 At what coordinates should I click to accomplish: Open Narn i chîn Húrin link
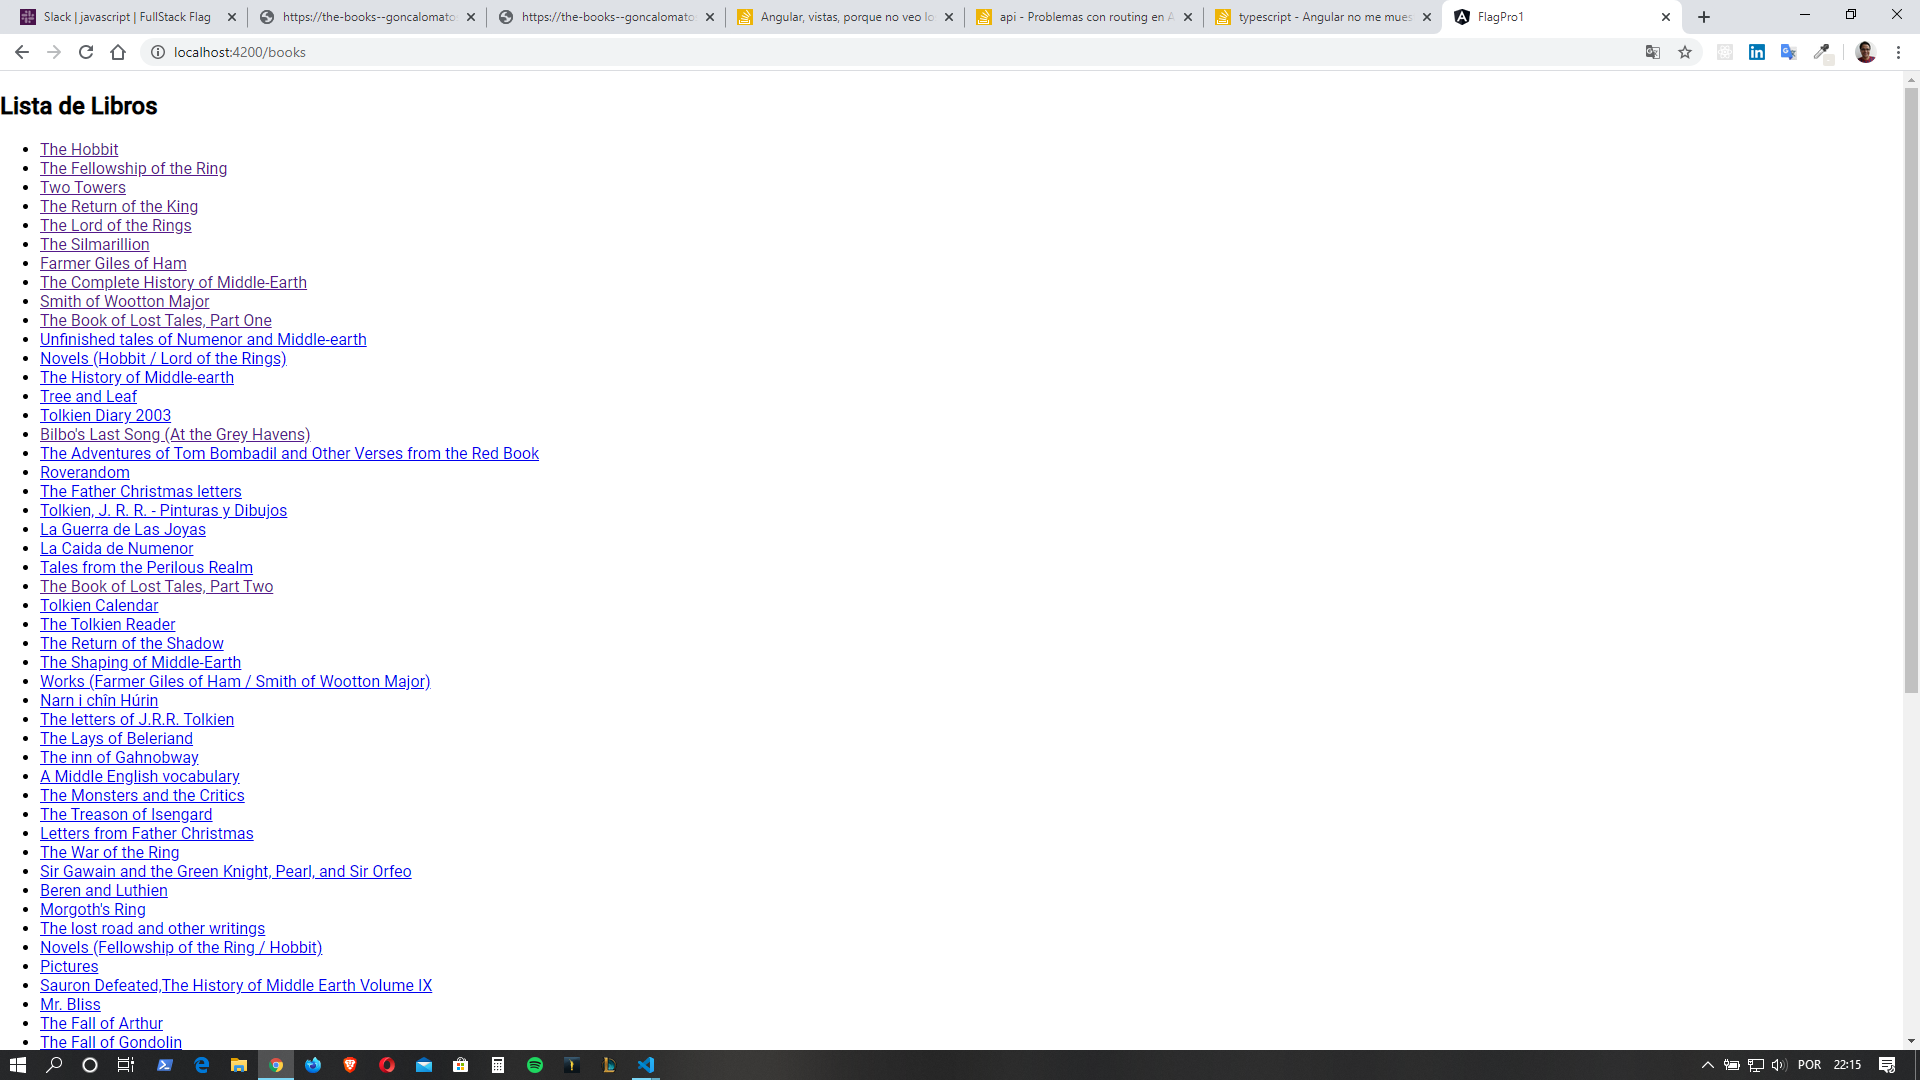99,701
